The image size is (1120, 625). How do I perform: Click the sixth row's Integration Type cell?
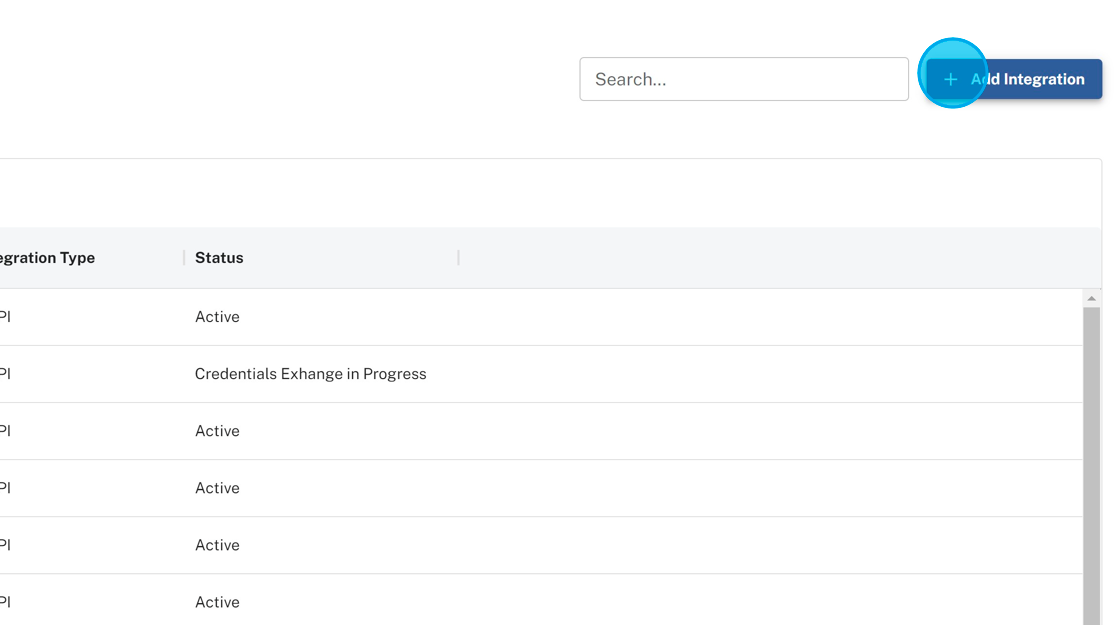pos(5,602)
